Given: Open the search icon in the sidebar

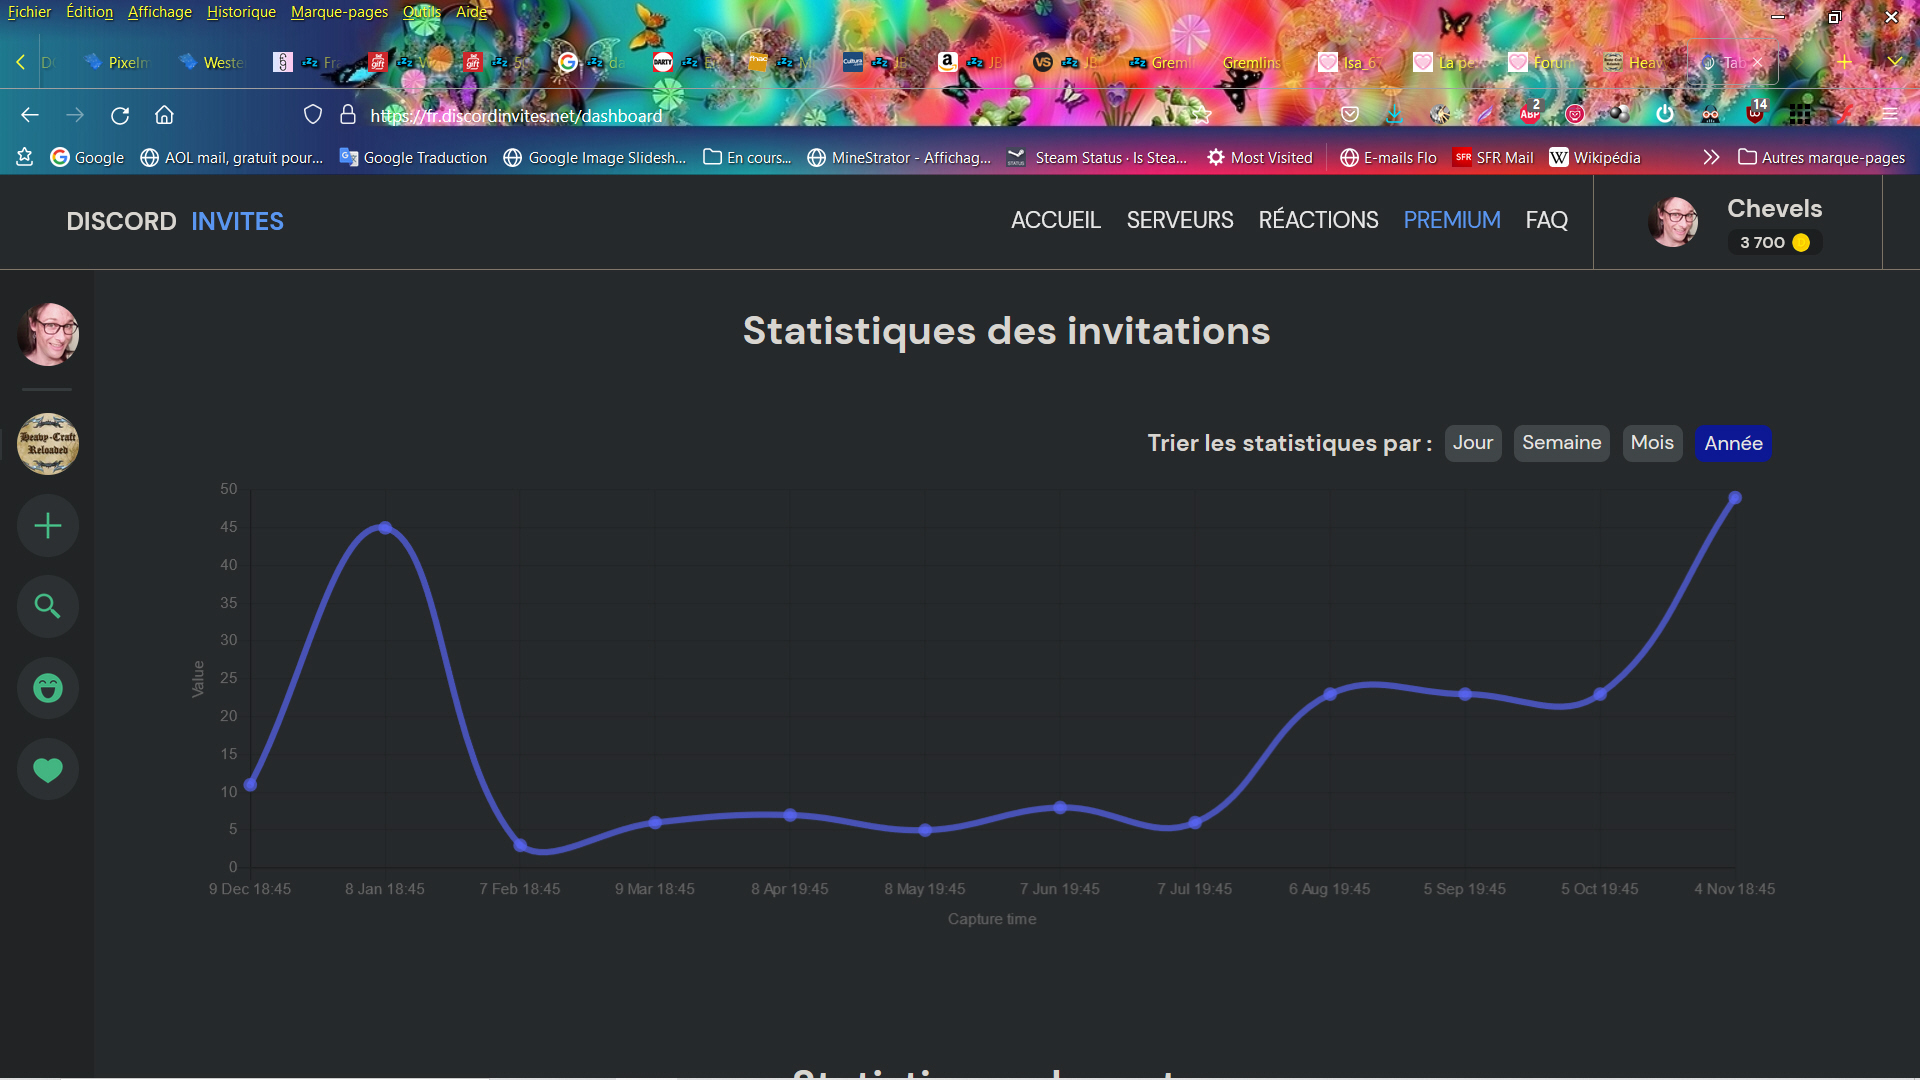Looking at the screenshot, I should [47, 606].
